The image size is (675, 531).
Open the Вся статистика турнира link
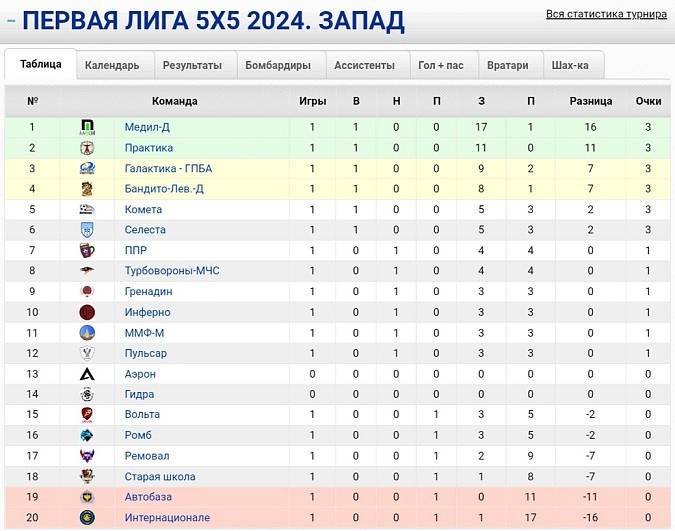606,14
